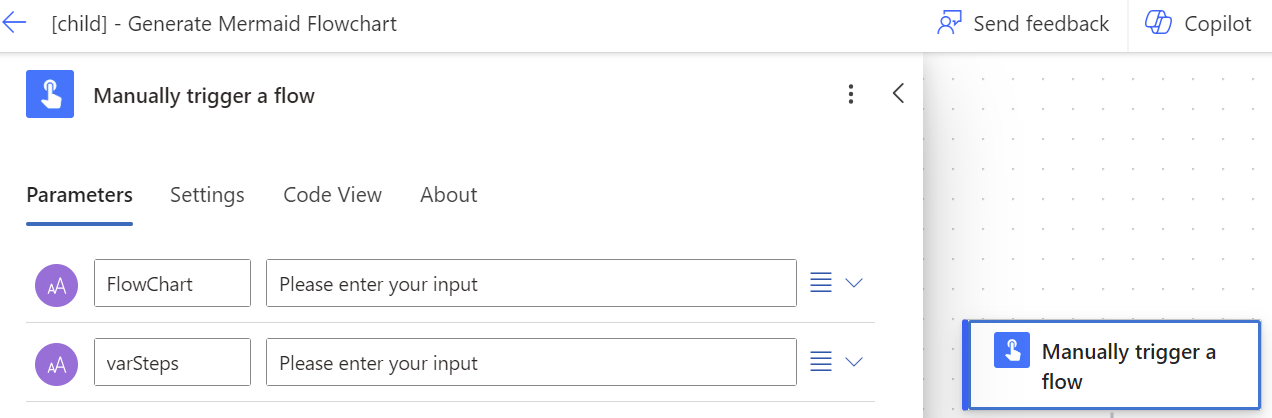Click the Send feedback person icon
The height and width of the screenshot is (418, 1272).
(949, 24)
